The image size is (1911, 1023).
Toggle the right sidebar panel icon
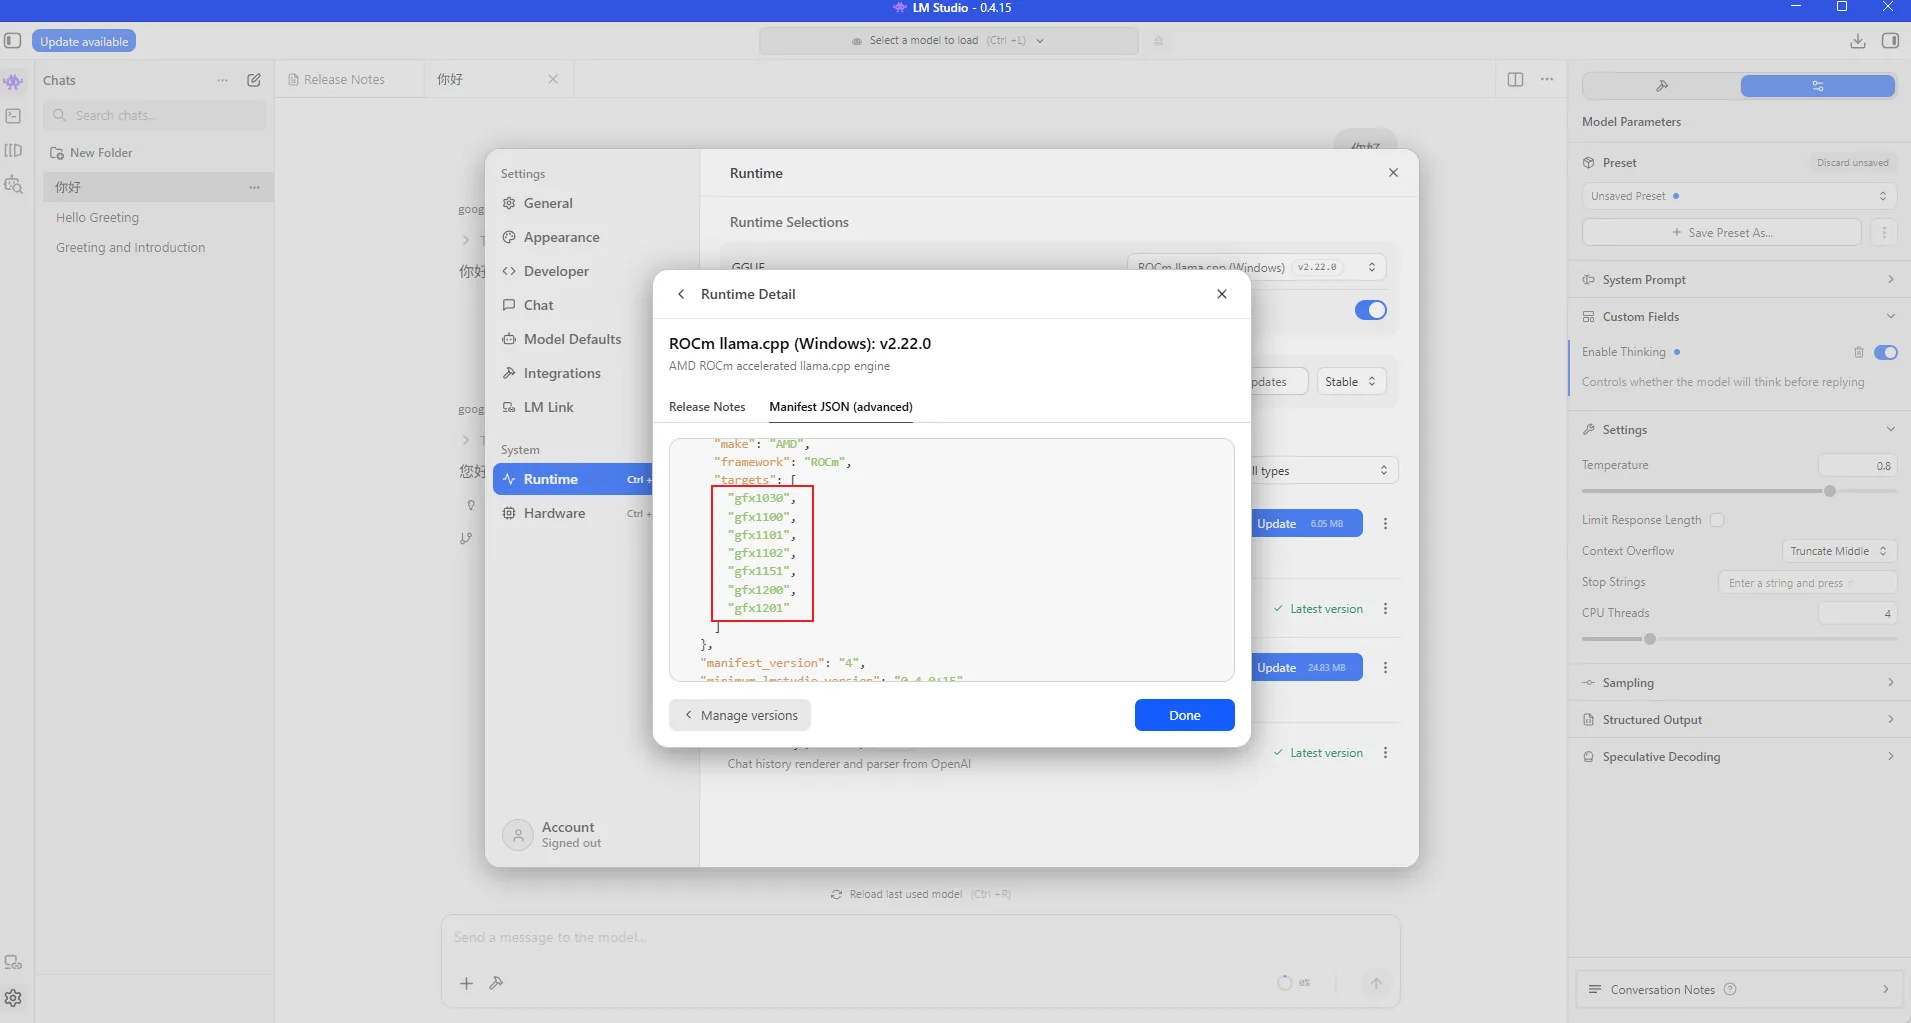1890,41
